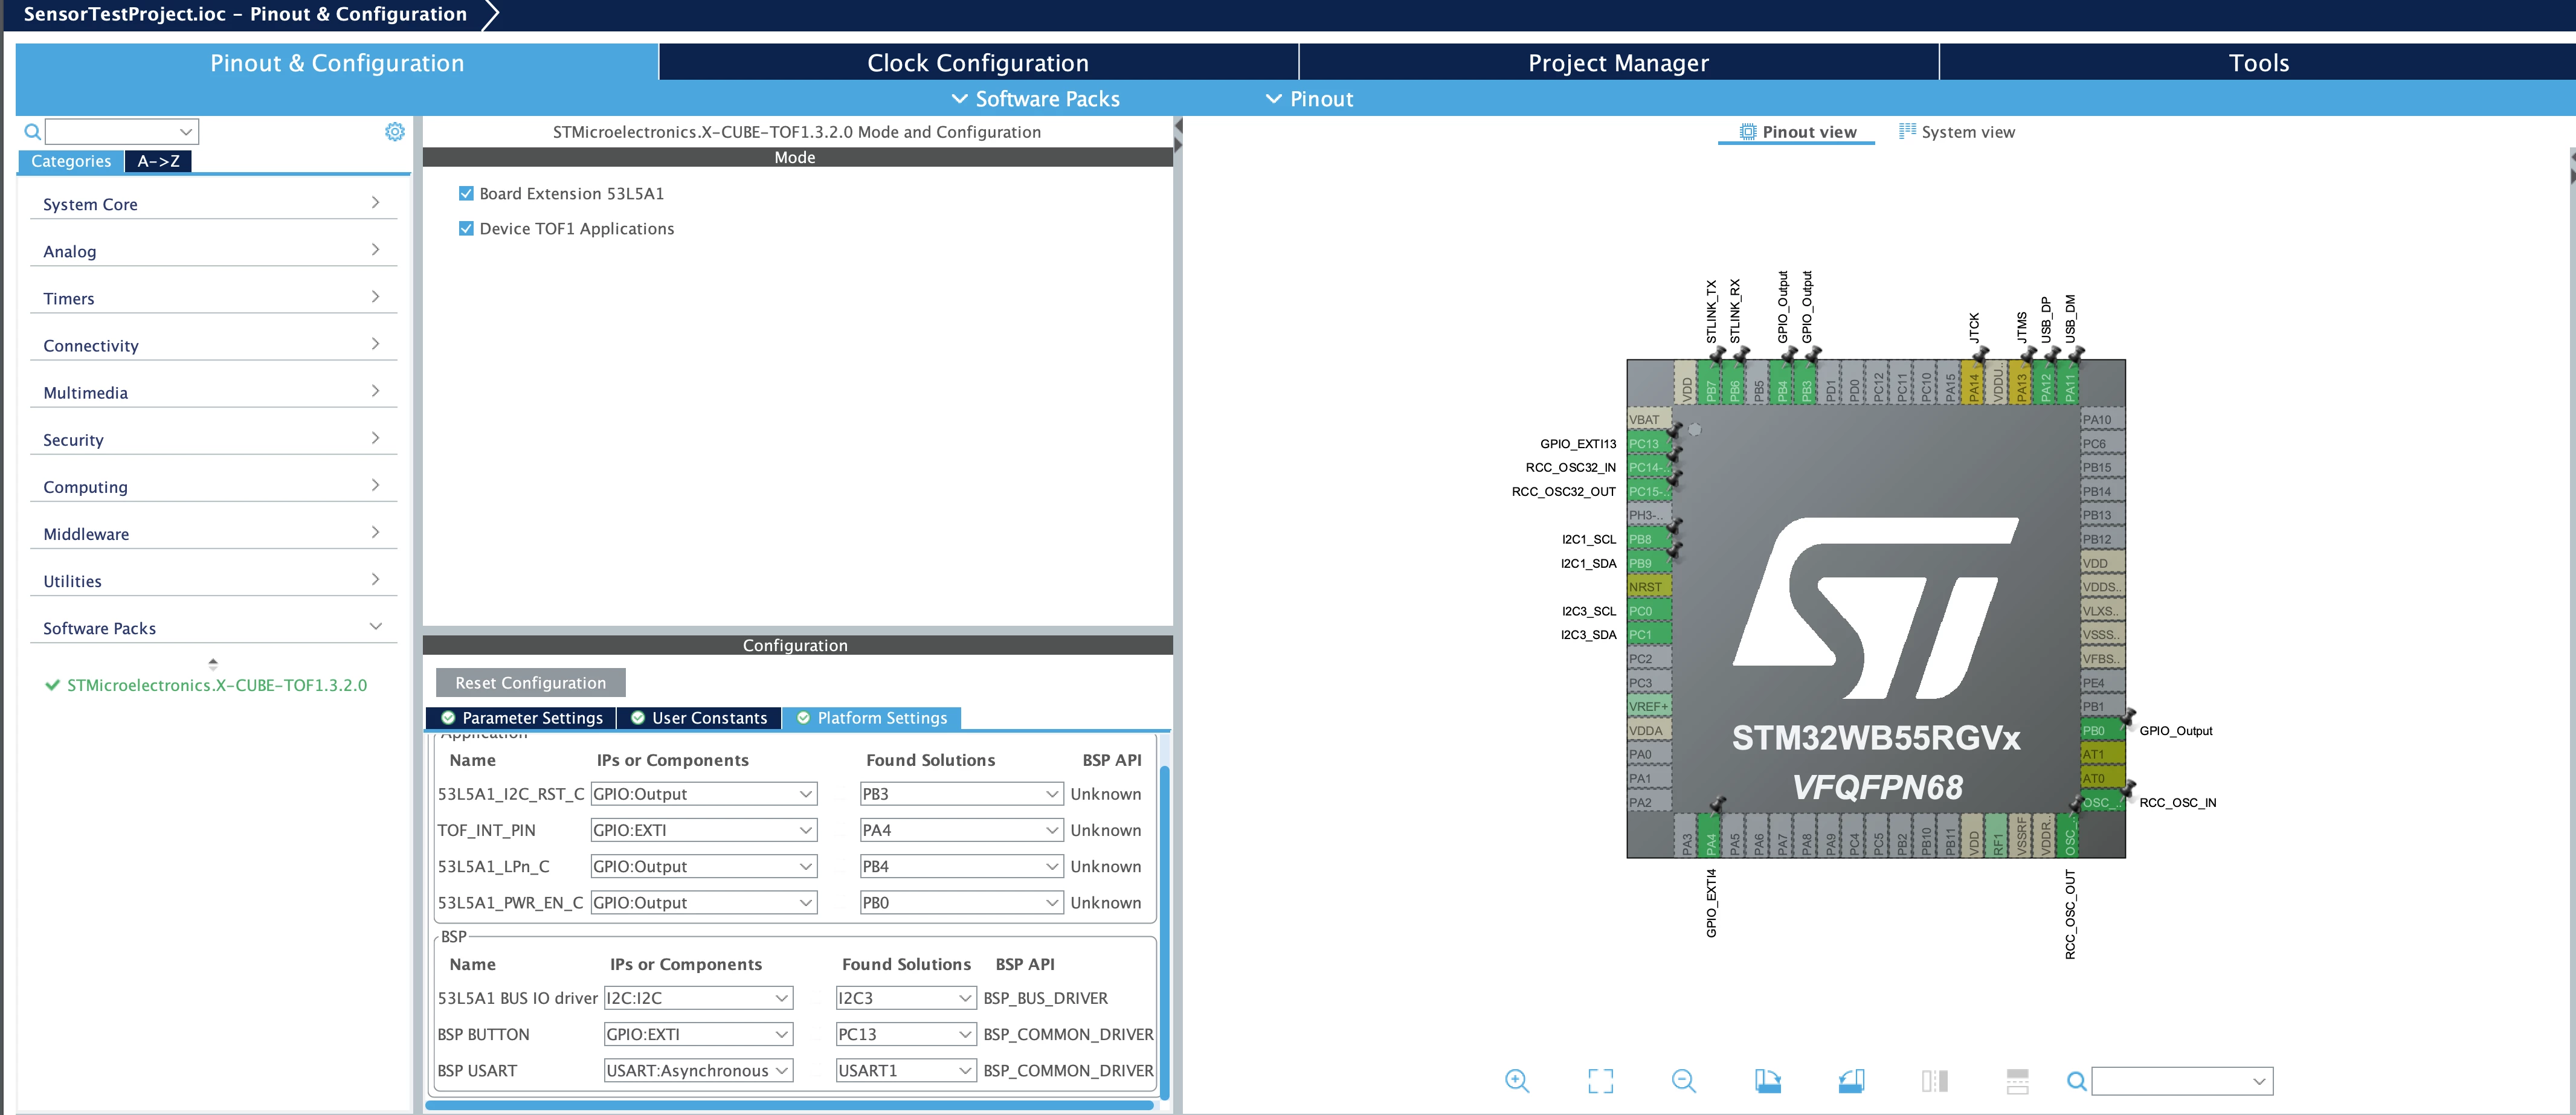This screenshot has width=2576, height=1115.
Task: Click the PC13 pin on the chip
Action: coord(1649,443)
